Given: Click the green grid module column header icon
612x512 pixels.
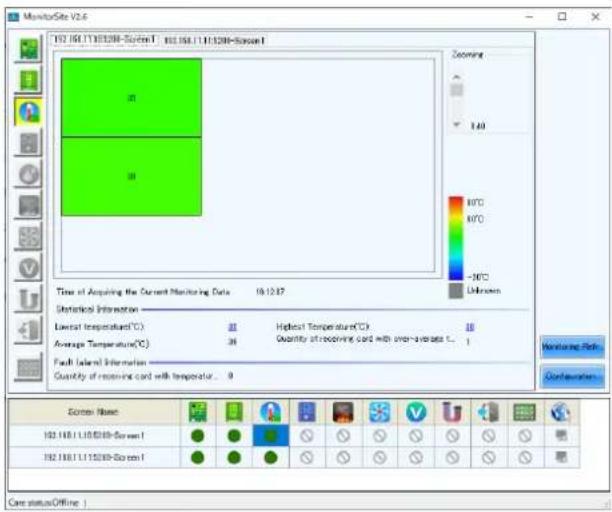Looking at the screenshot, I should (x=525, y=412).
